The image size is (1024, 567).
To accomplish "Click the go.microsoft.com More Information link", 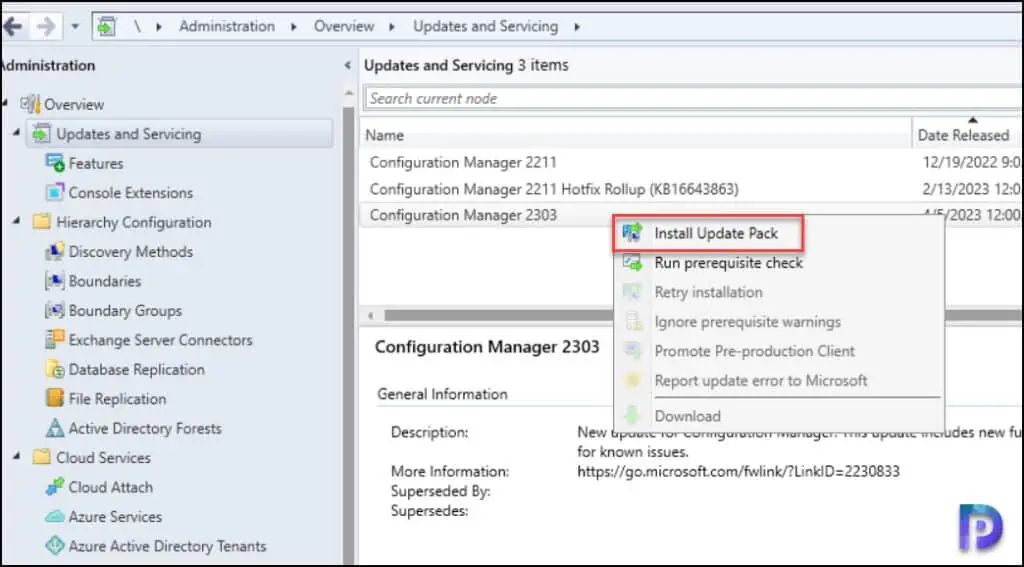I will coord(738,471).
